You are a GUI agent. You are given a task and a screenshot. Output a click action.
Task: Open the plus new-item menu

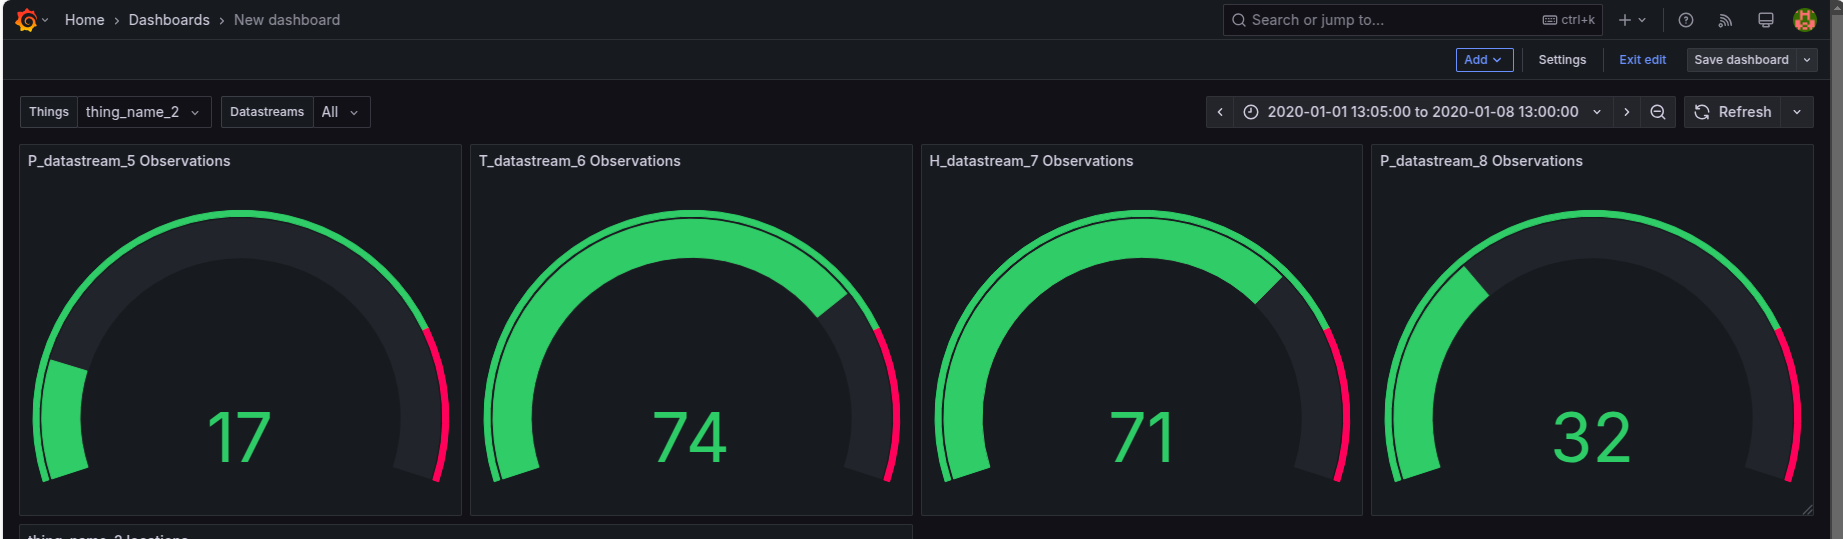[x=1631, y=20]
